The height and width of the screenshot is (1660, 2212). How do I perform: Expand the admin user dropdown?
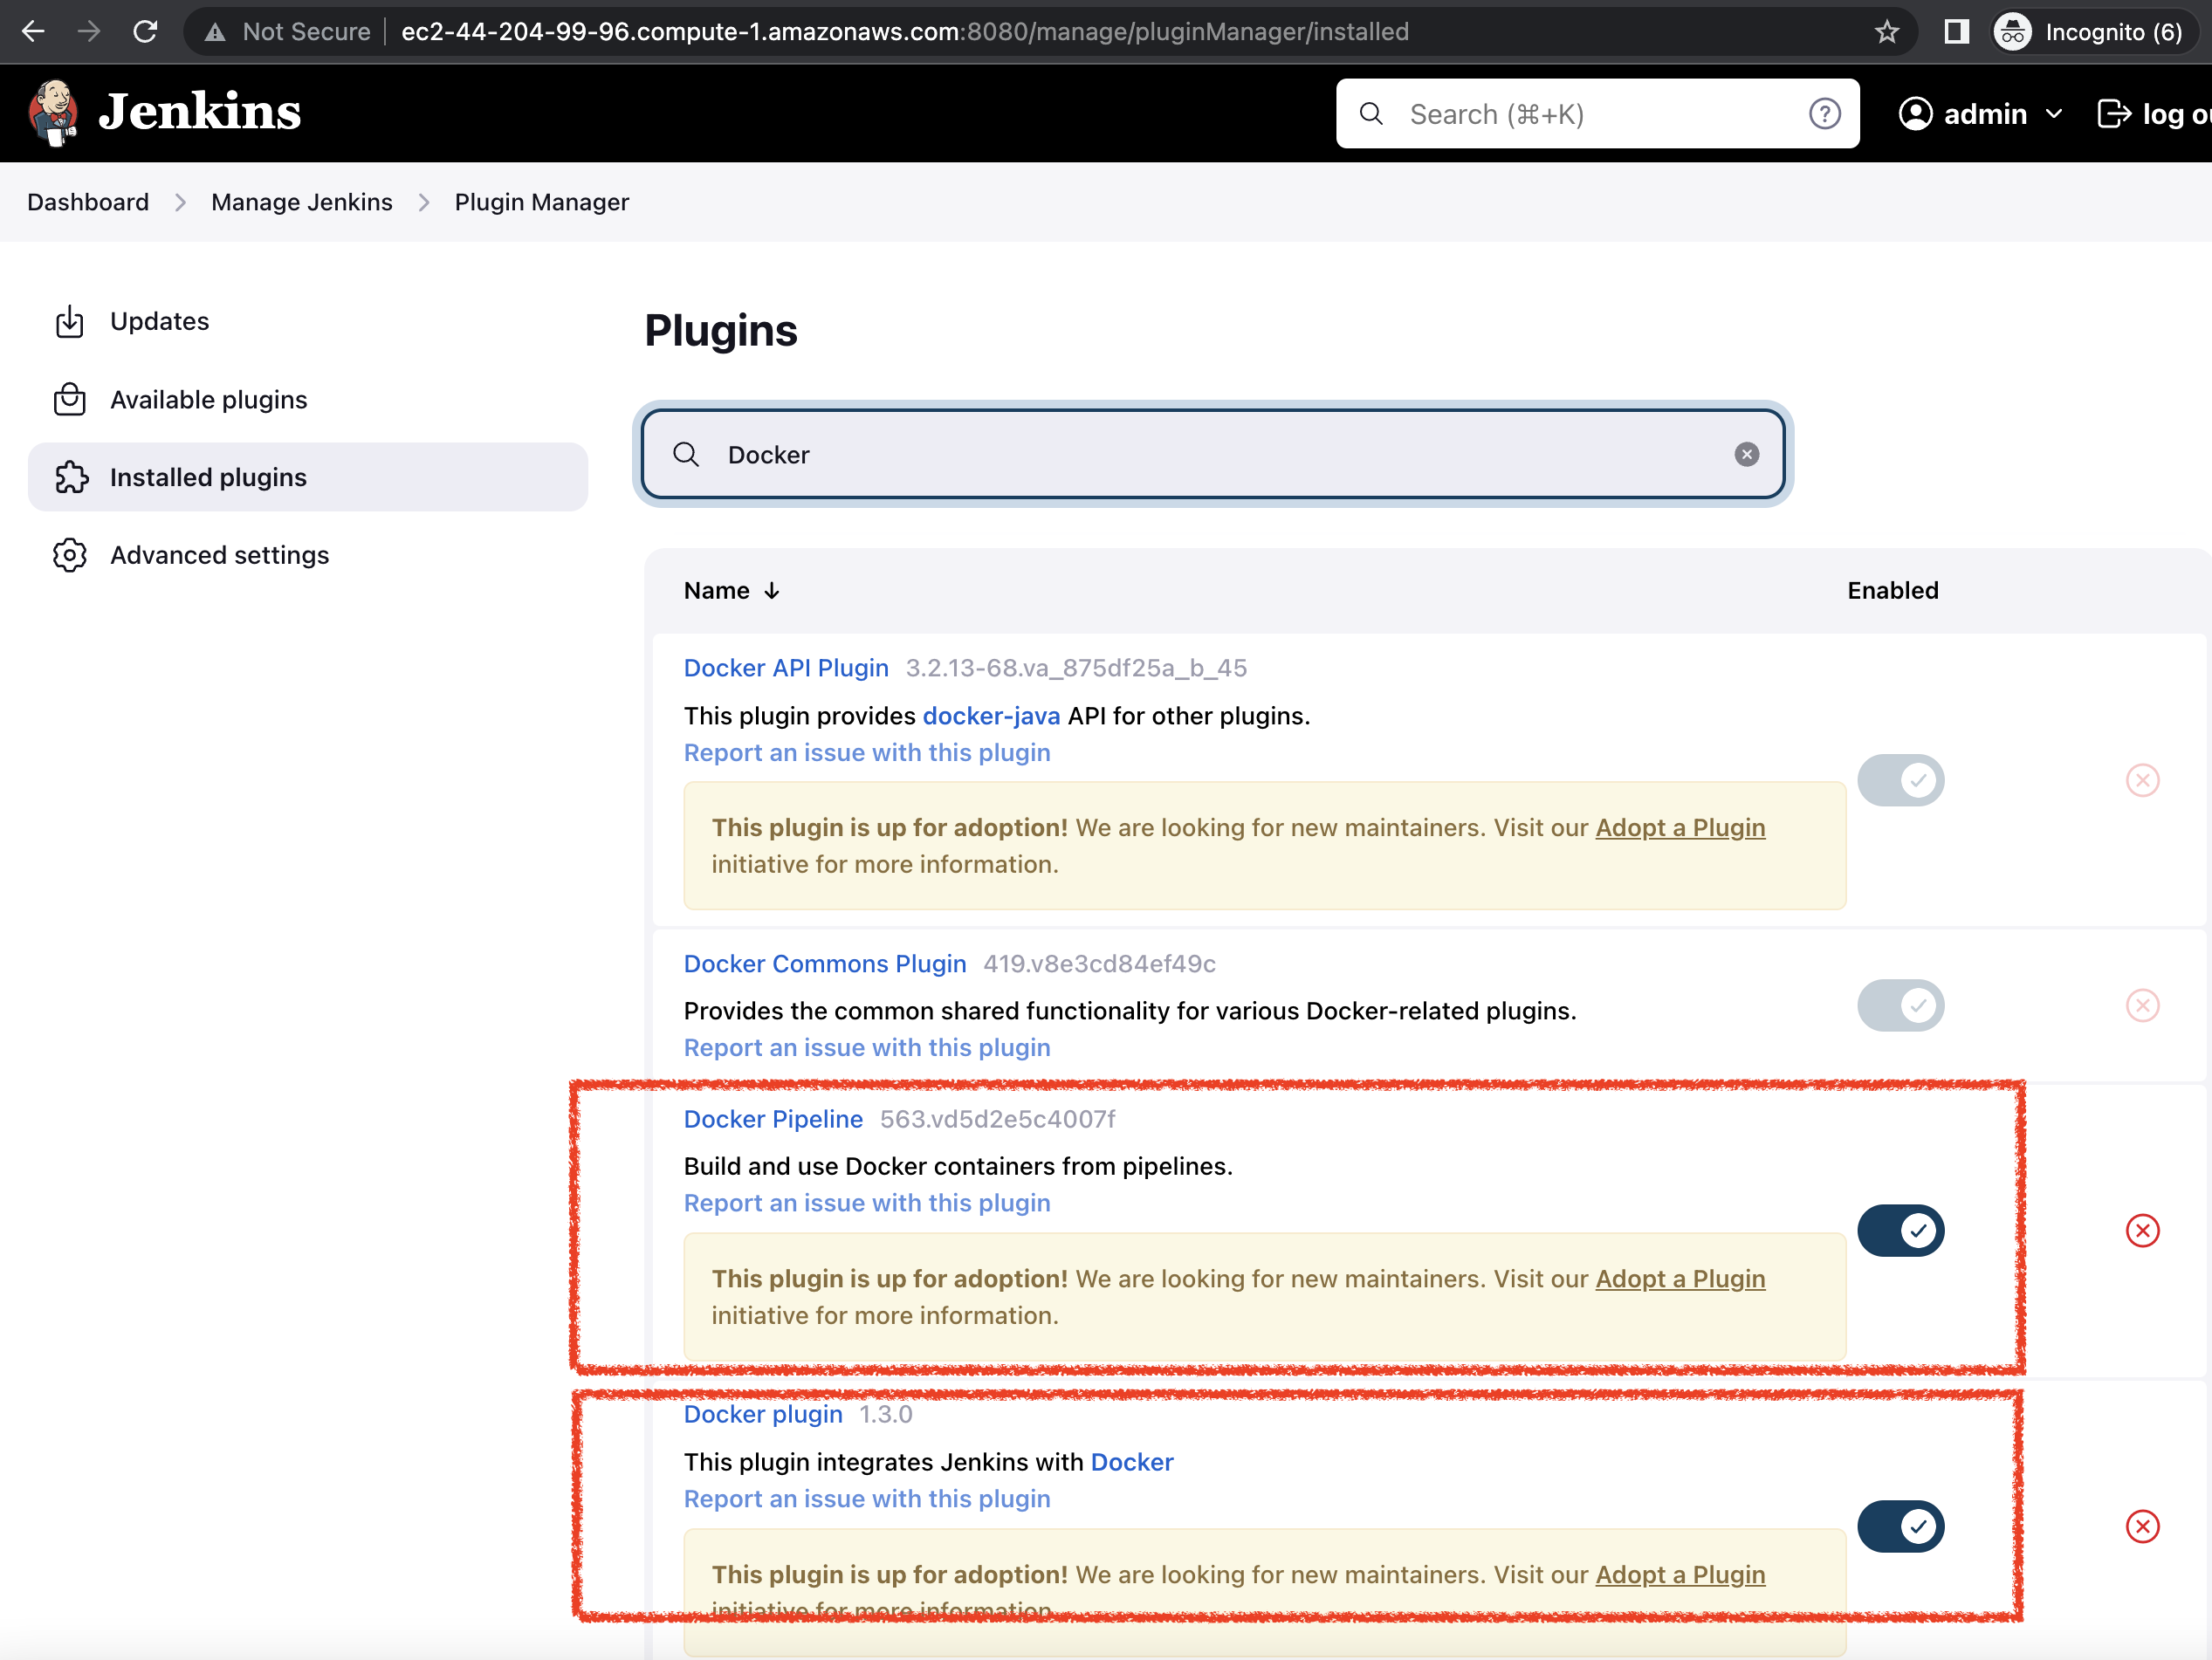tap(2054, 114)
